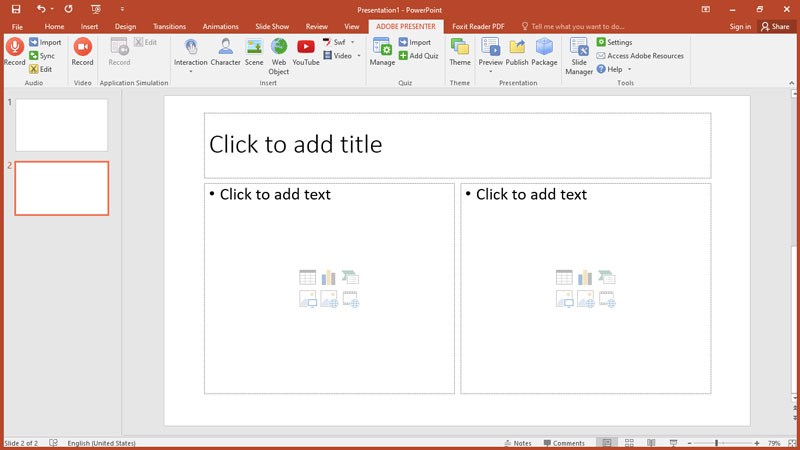Select slide 1 thumbnail
Image resolution: width=800 pixels, height=450 pixels.
pyautogui.click(x=62, y=125)
